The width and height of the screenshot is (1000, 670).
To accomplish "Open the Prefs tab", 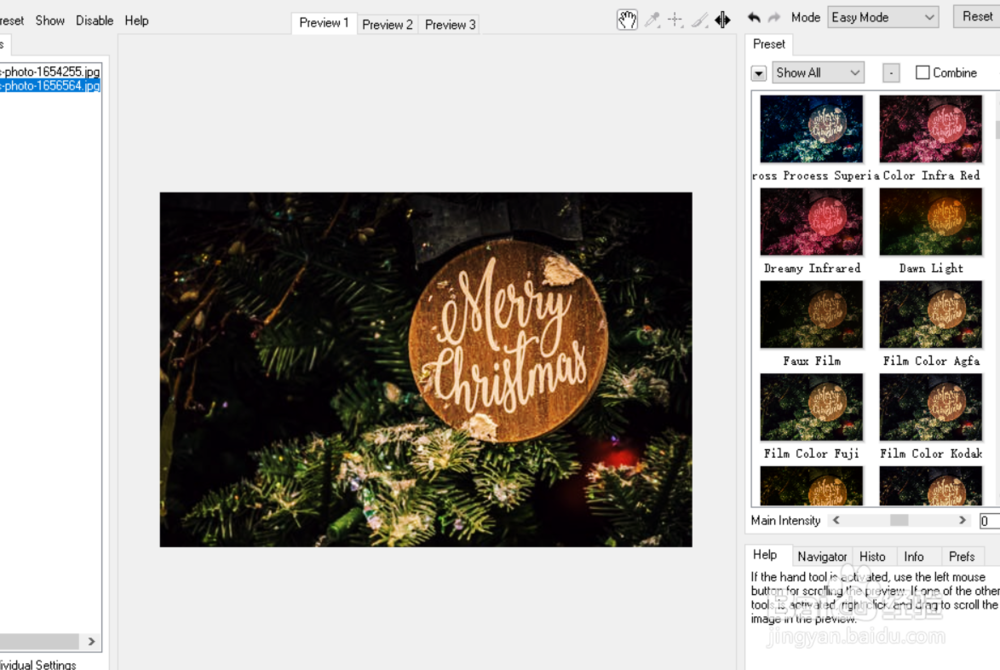I will pyautogui.click(x=961, y=557).
